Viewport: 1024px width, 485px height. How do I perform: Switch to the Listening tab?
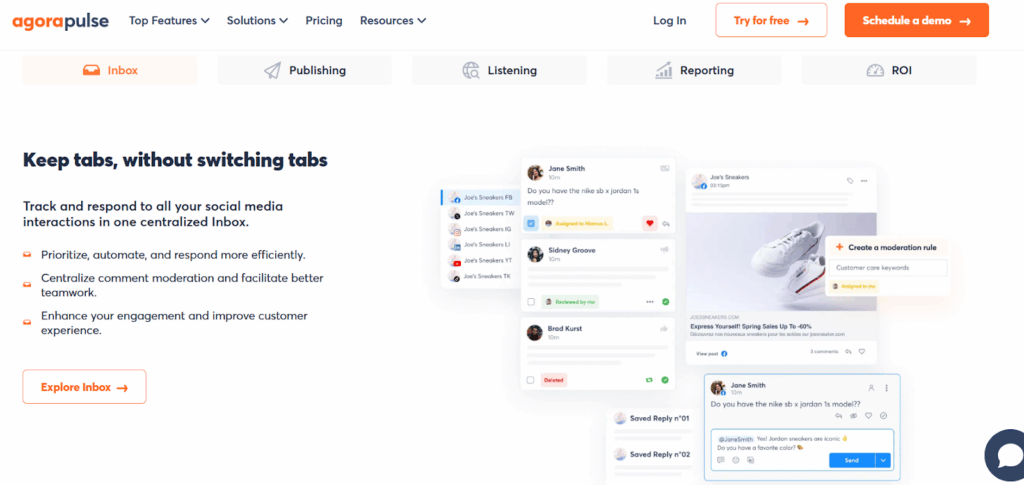point(499,70)
